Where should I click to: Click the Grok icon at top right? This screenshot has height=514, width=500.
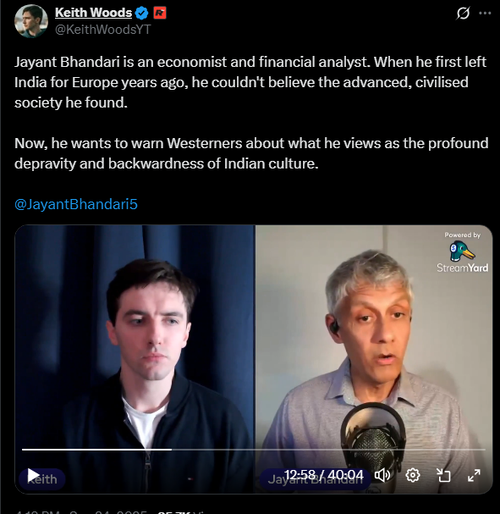(463, 13)
